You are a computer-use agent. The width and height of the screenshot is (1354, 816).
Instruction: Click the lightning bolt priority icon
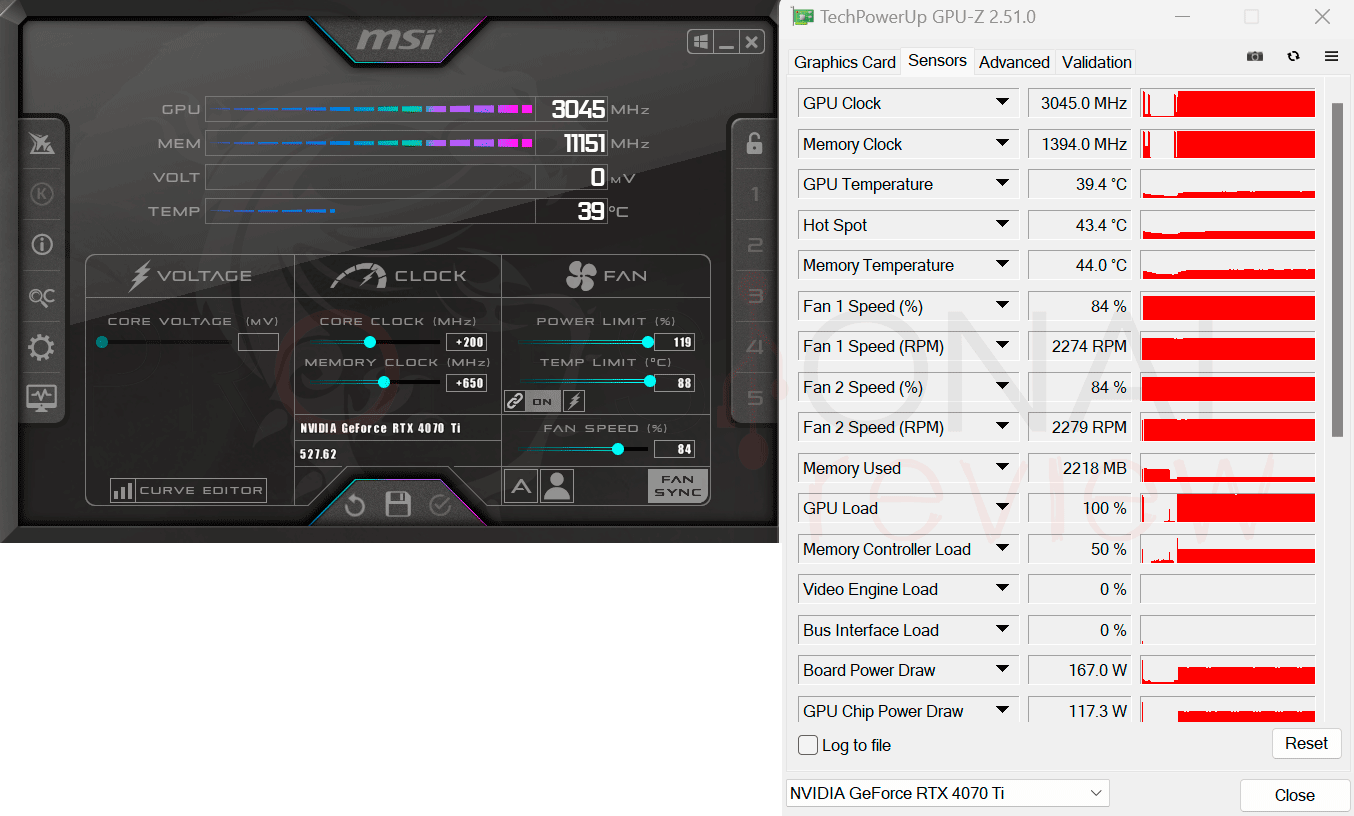tap(574, 401)
